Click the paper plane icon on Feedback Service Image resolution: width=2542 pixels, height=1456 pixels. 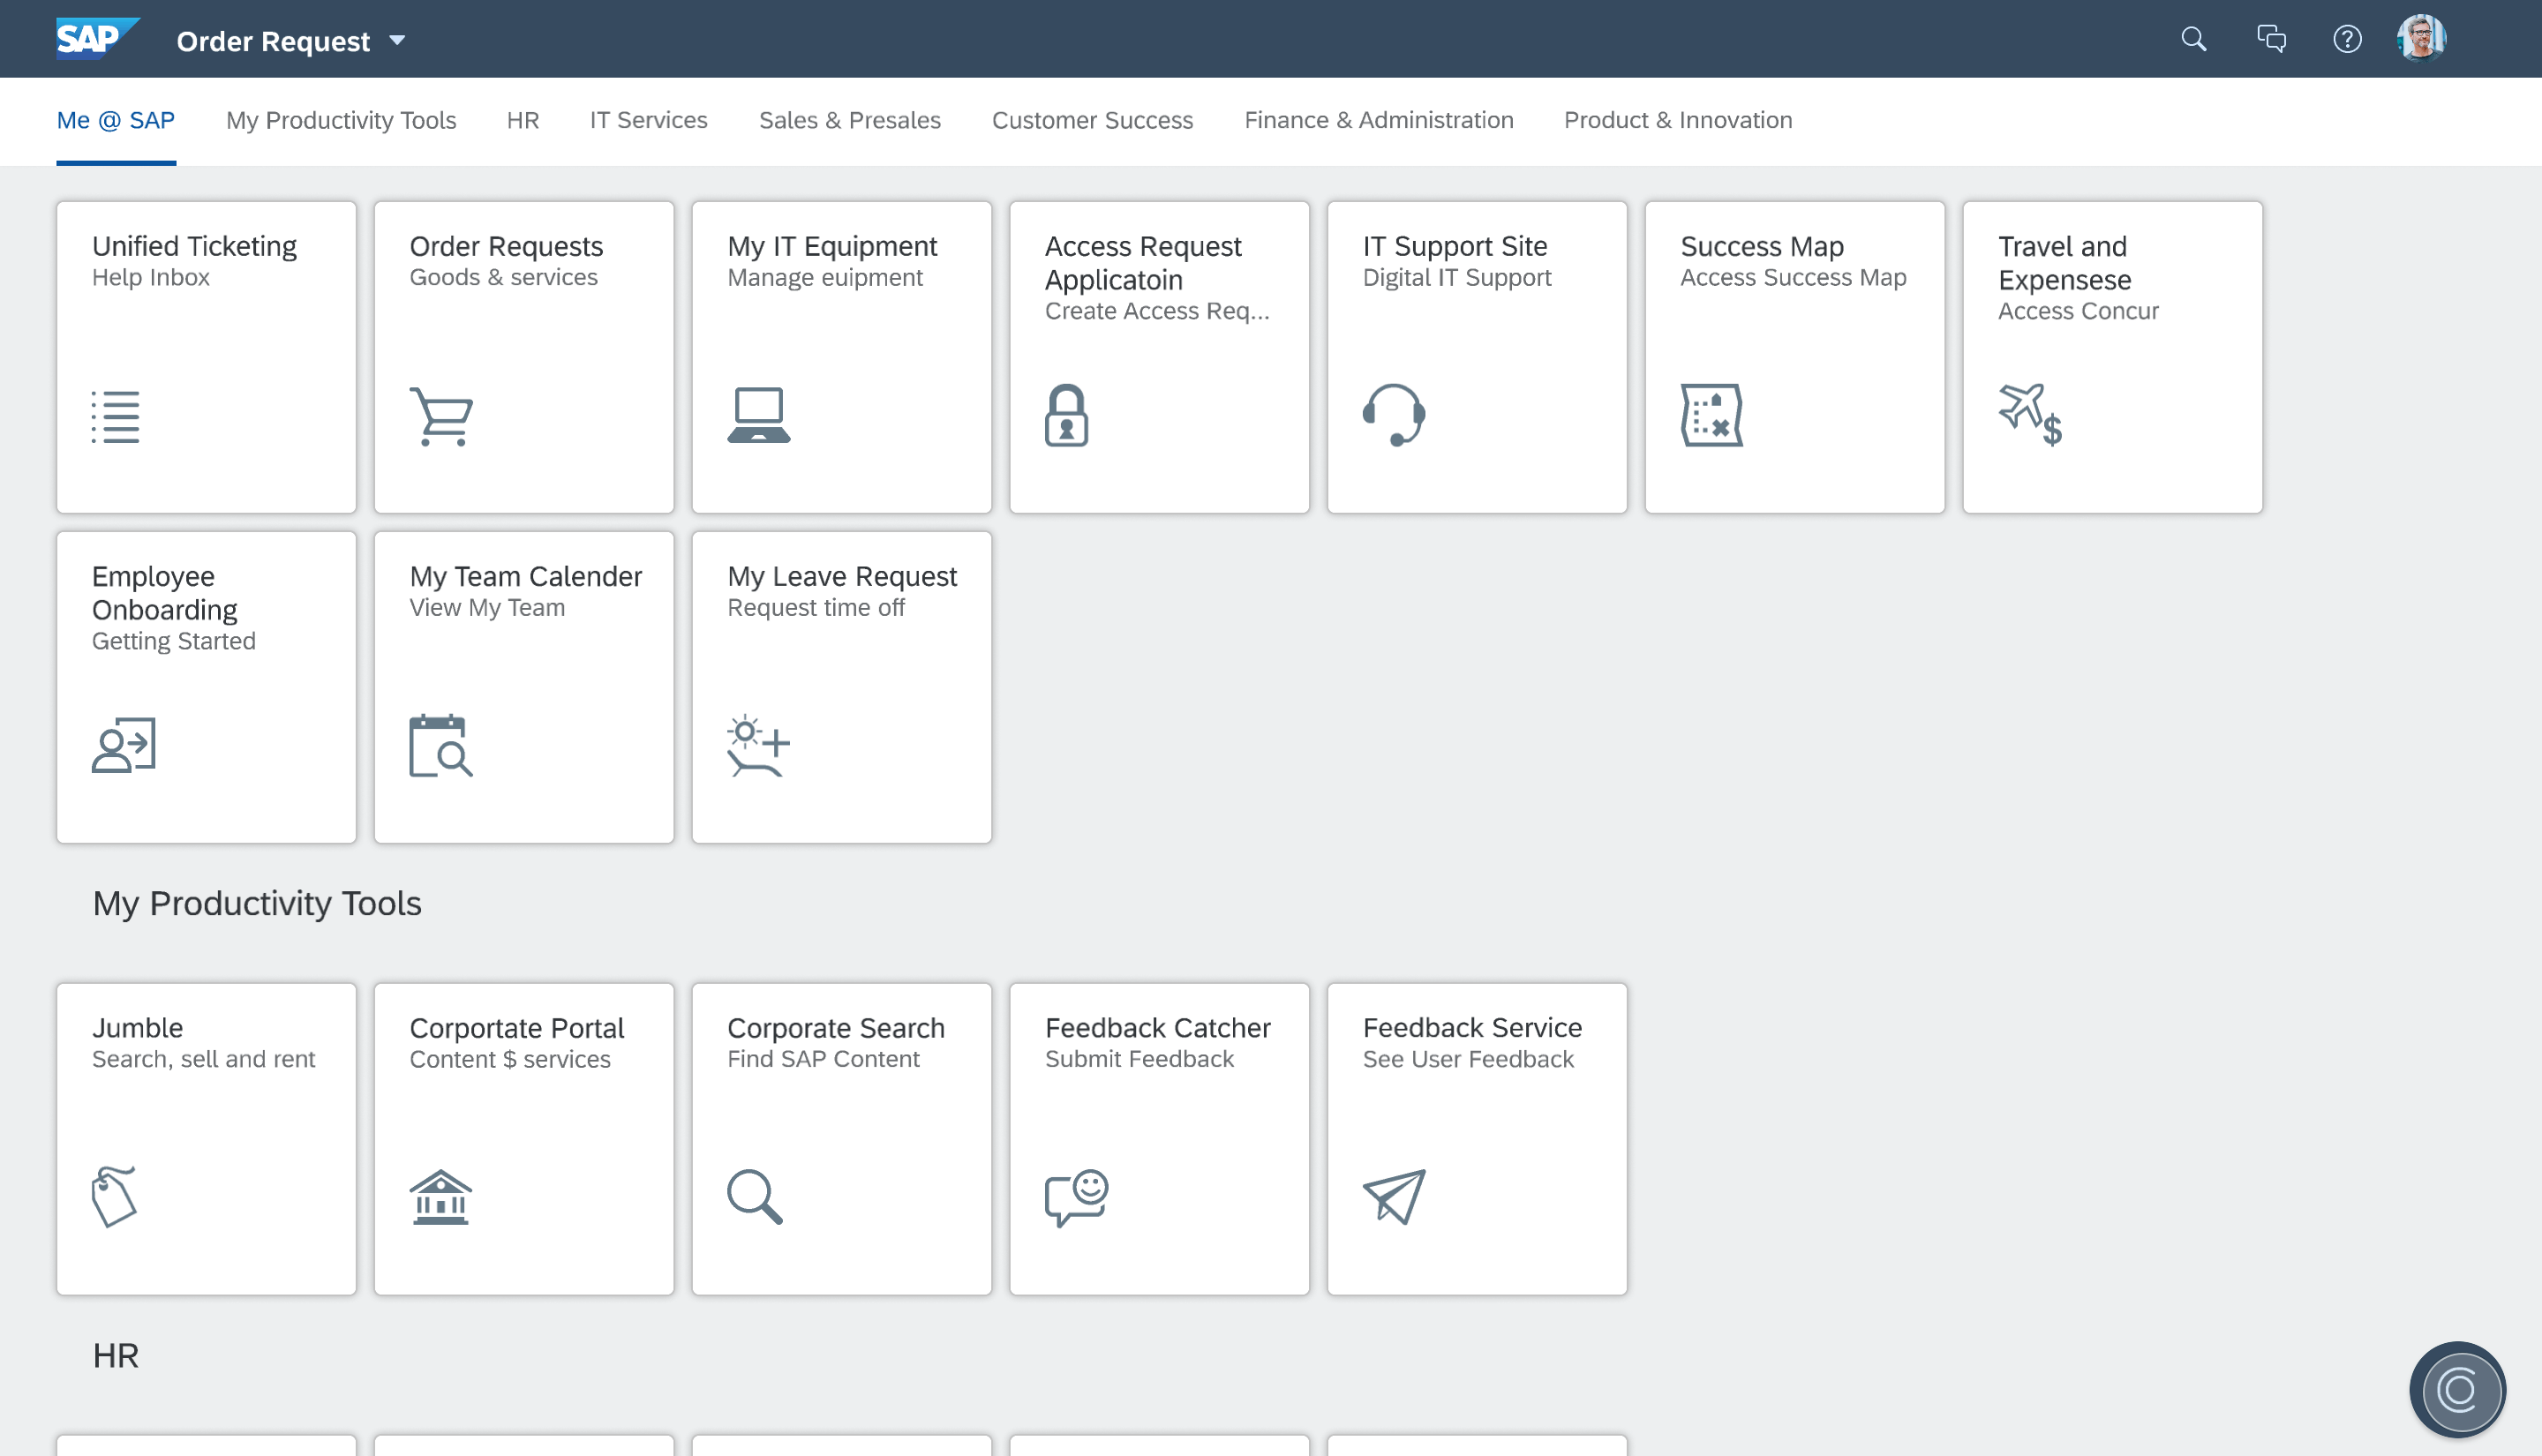click(x=1393, y=1196)
